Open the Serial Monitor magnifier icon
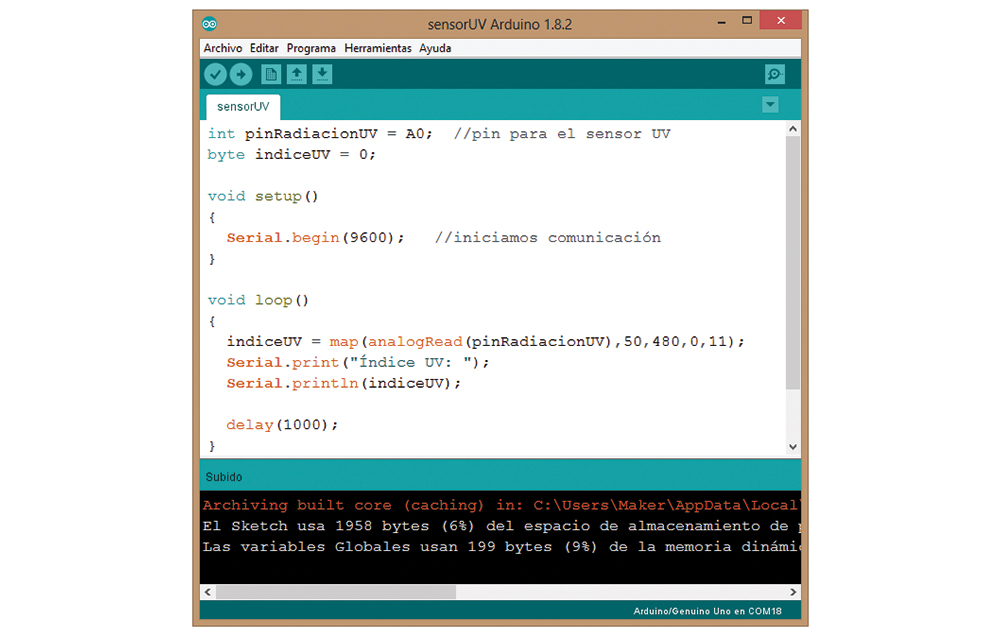The width and height of the screenshot is (1000, 636). coord(774,74)
